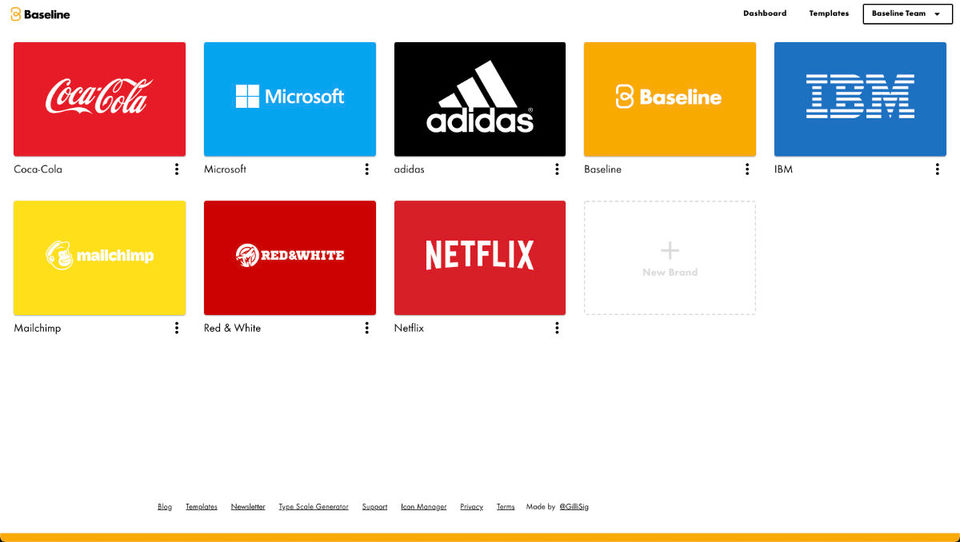Open the kebab menu for Mailchimp
The image size is (960, 542).
coord(177,328)
